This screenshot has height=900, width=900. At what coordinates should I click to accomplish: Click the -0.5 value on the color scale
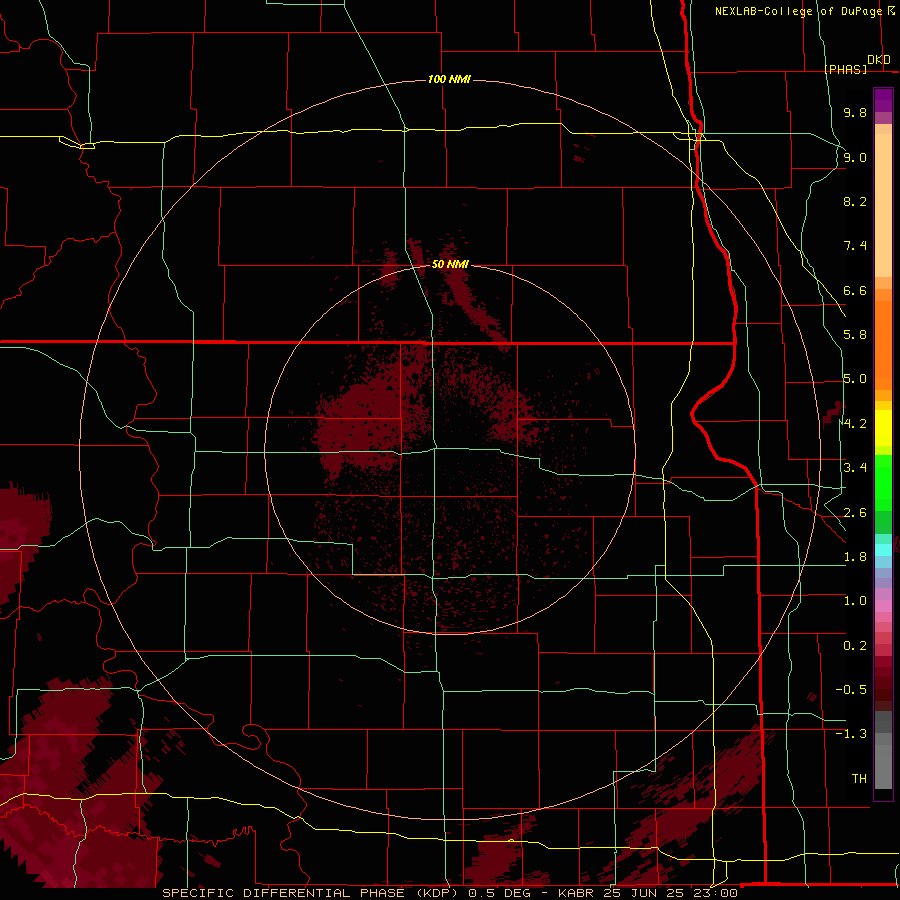[x=851, y=690]
